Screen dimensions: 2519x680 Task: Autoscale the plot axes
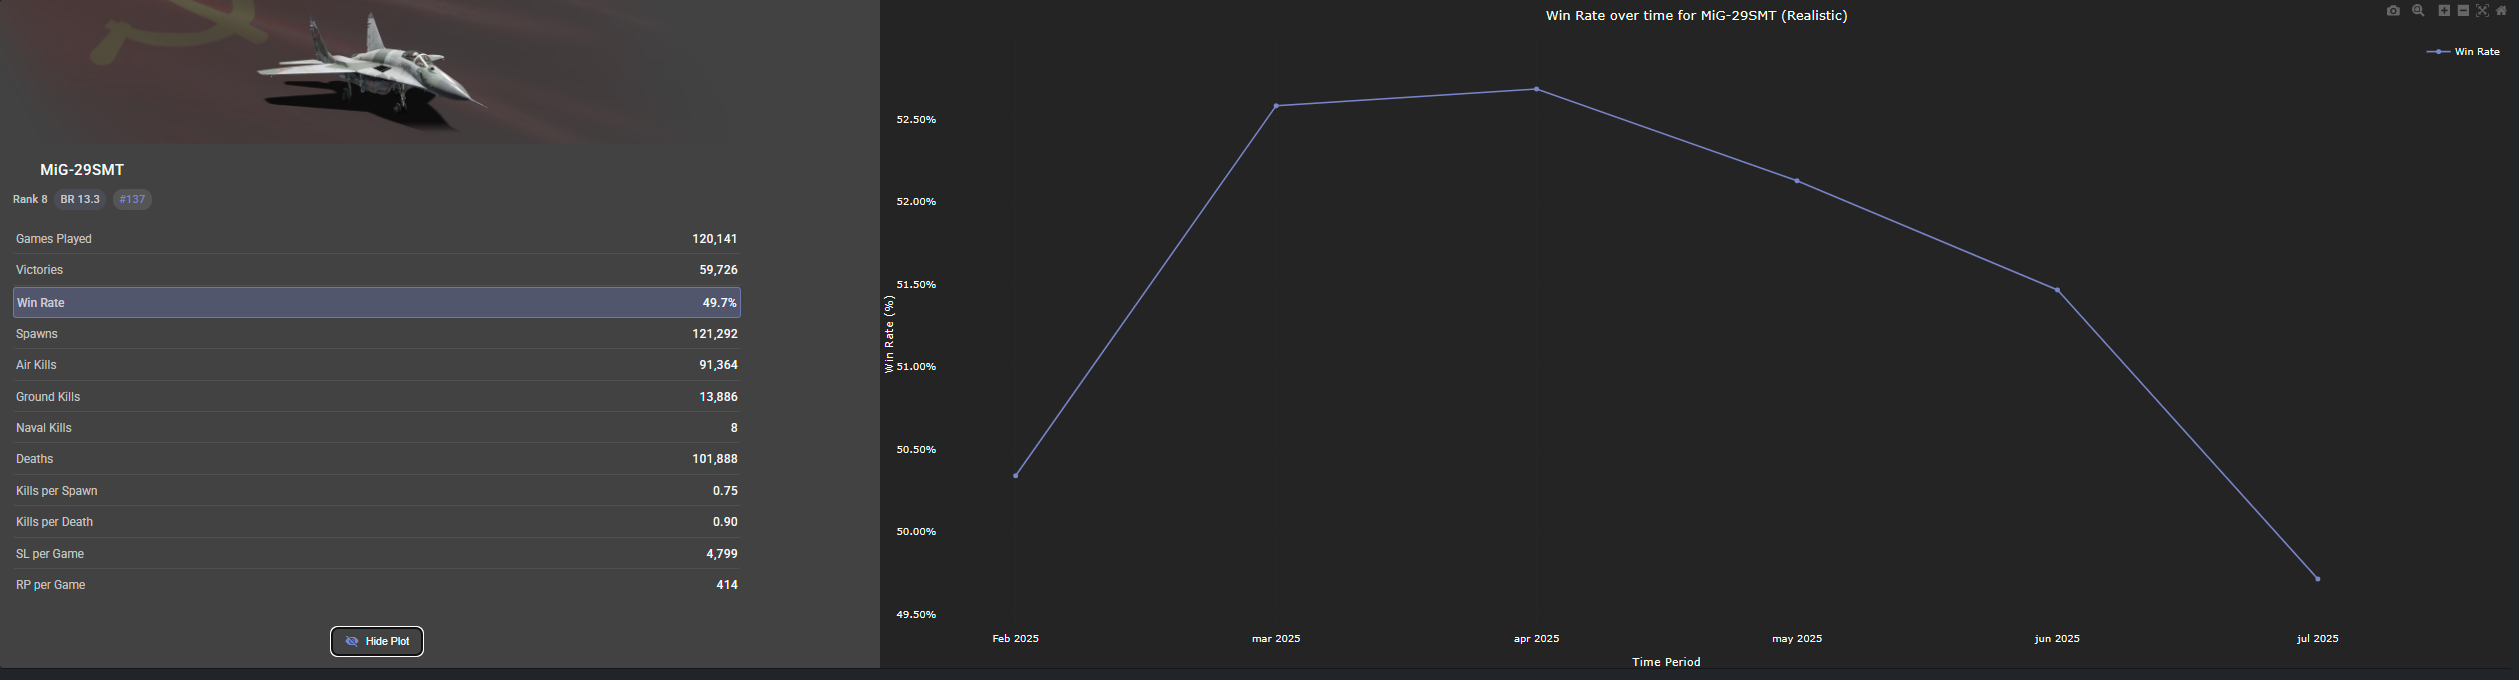[x=2482, y=10]
